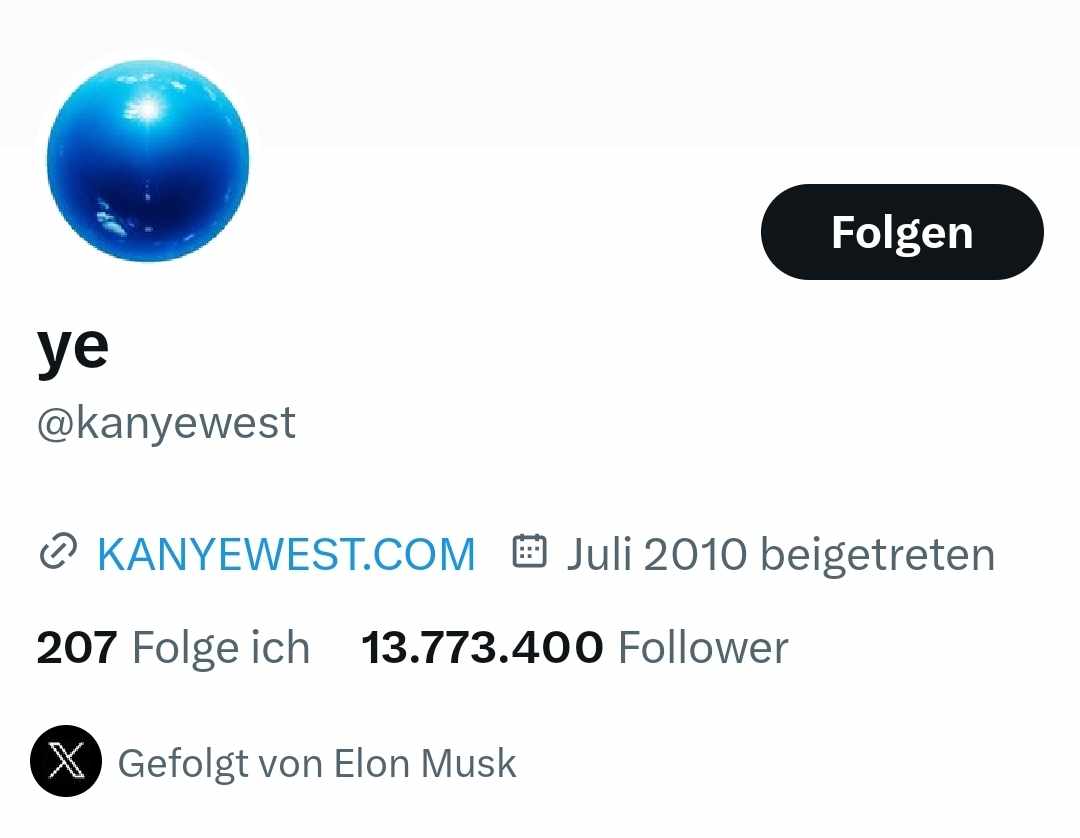Open the 207 following count

77,648
